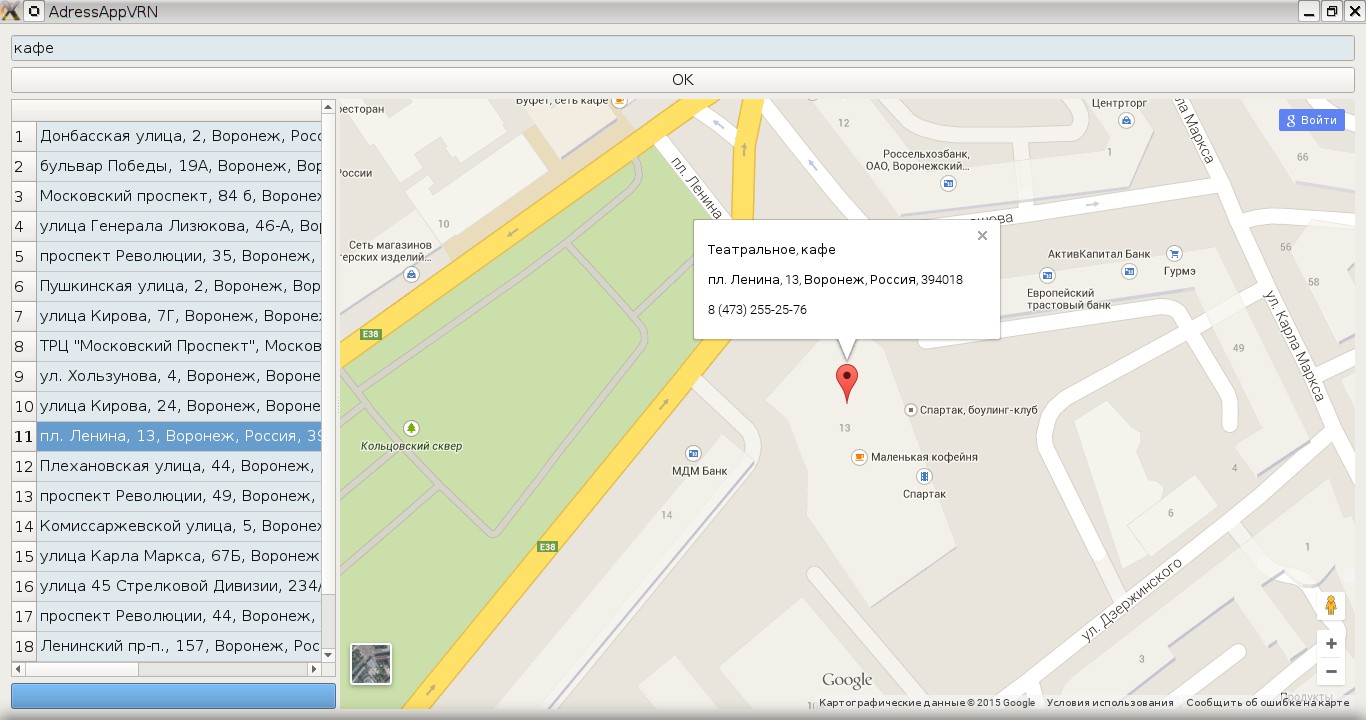Screen dimensions: 1366x720
Task: Maximize the AdressAppVRN window
Action: pos(1331,12)
